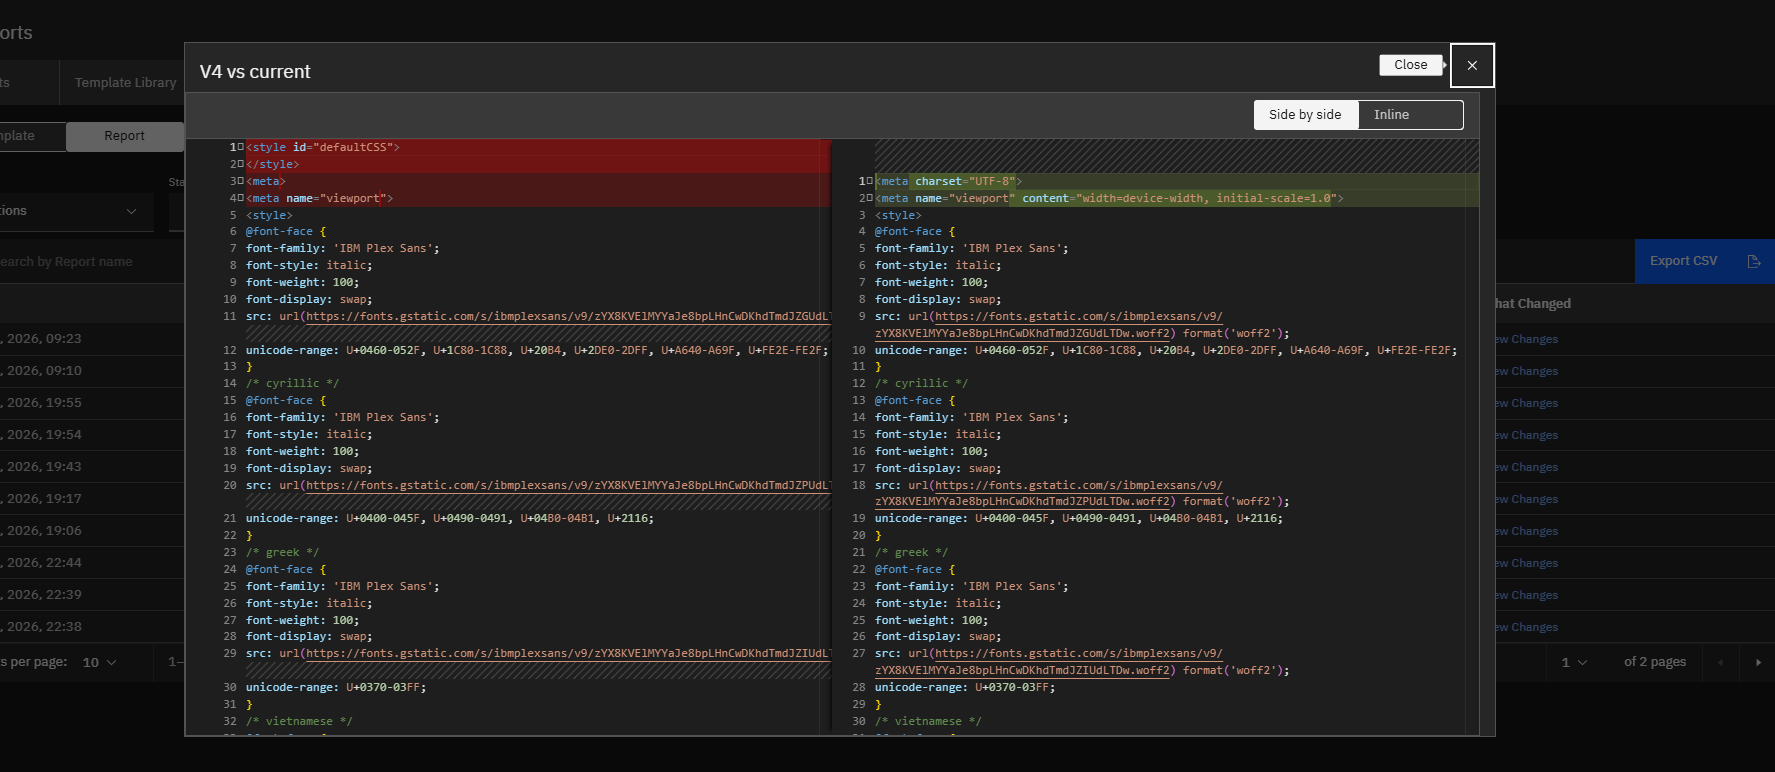Viewport: 1775px width, 772px height.
Task: Open View Changes for the 09:23 row
Action: [x=1527, y=339]
